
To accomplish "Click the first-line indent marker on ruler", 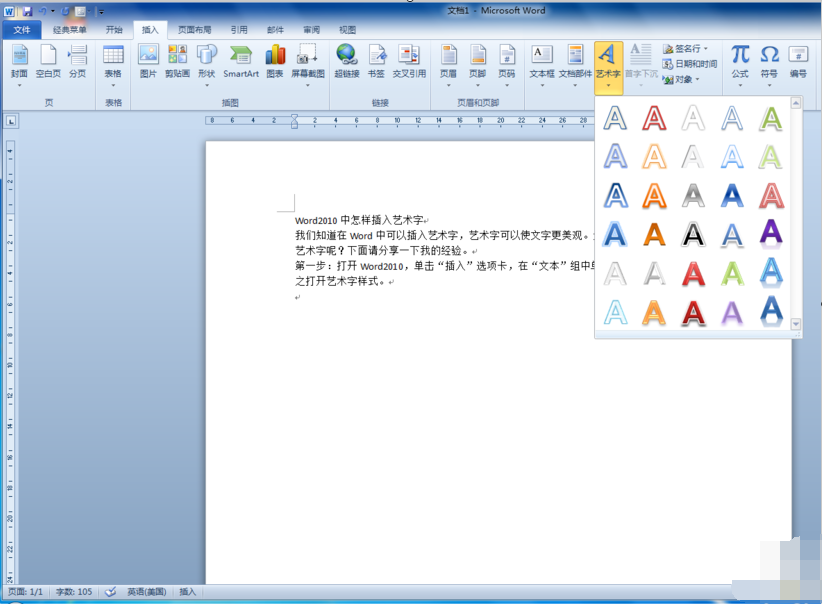I will pyautogui.click(x=294, y=117).
